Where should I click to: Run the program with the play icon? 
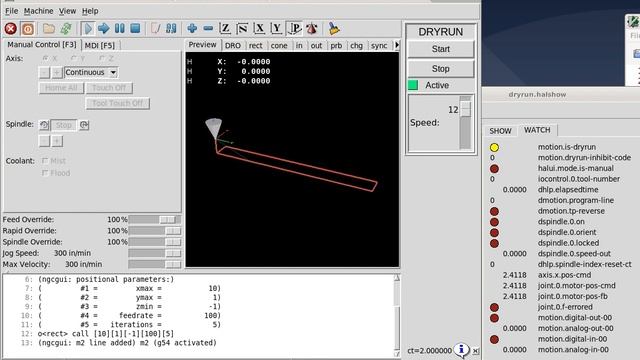(x=87, y=29)
